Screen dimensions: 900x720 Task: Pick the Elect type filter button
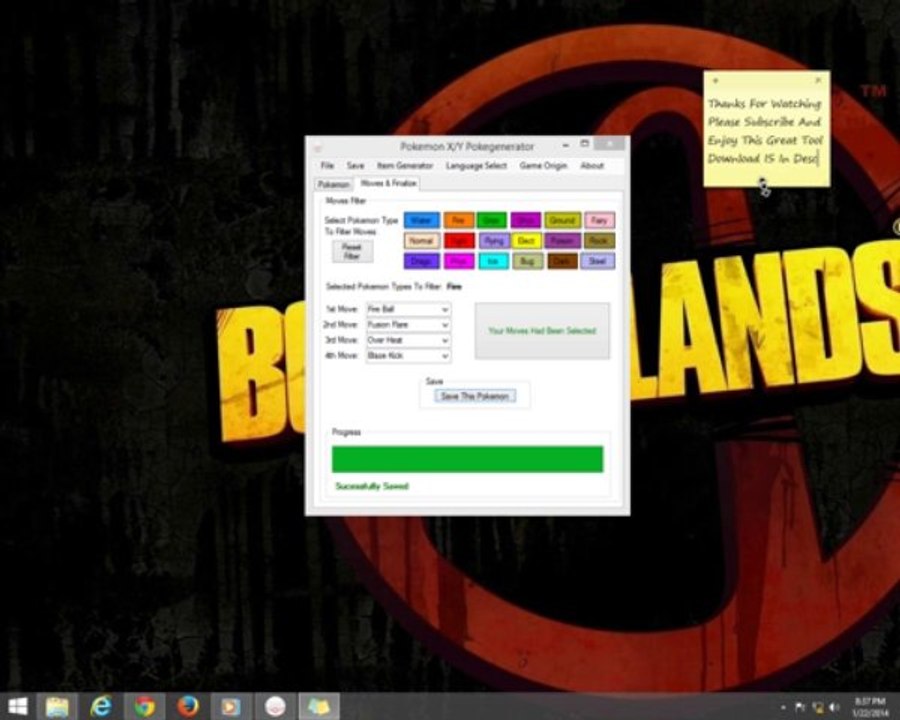526,241
